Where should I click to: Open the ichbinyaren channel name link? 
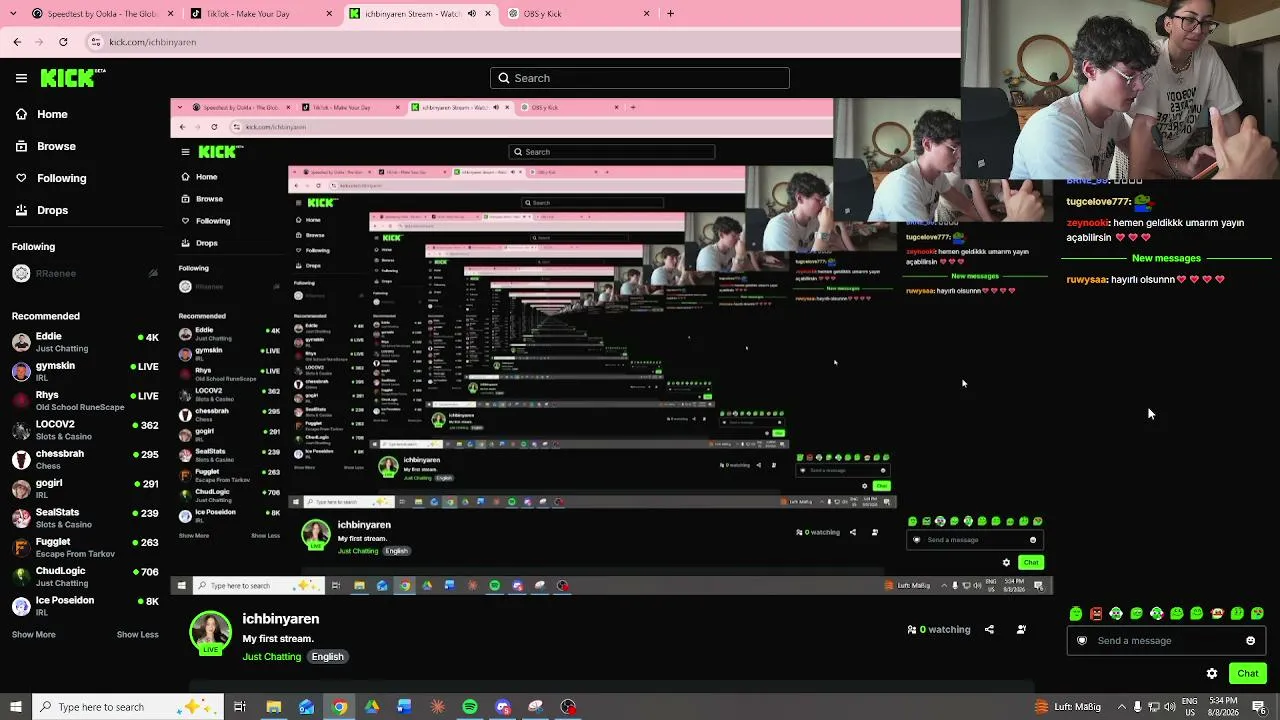coord(280,619)
